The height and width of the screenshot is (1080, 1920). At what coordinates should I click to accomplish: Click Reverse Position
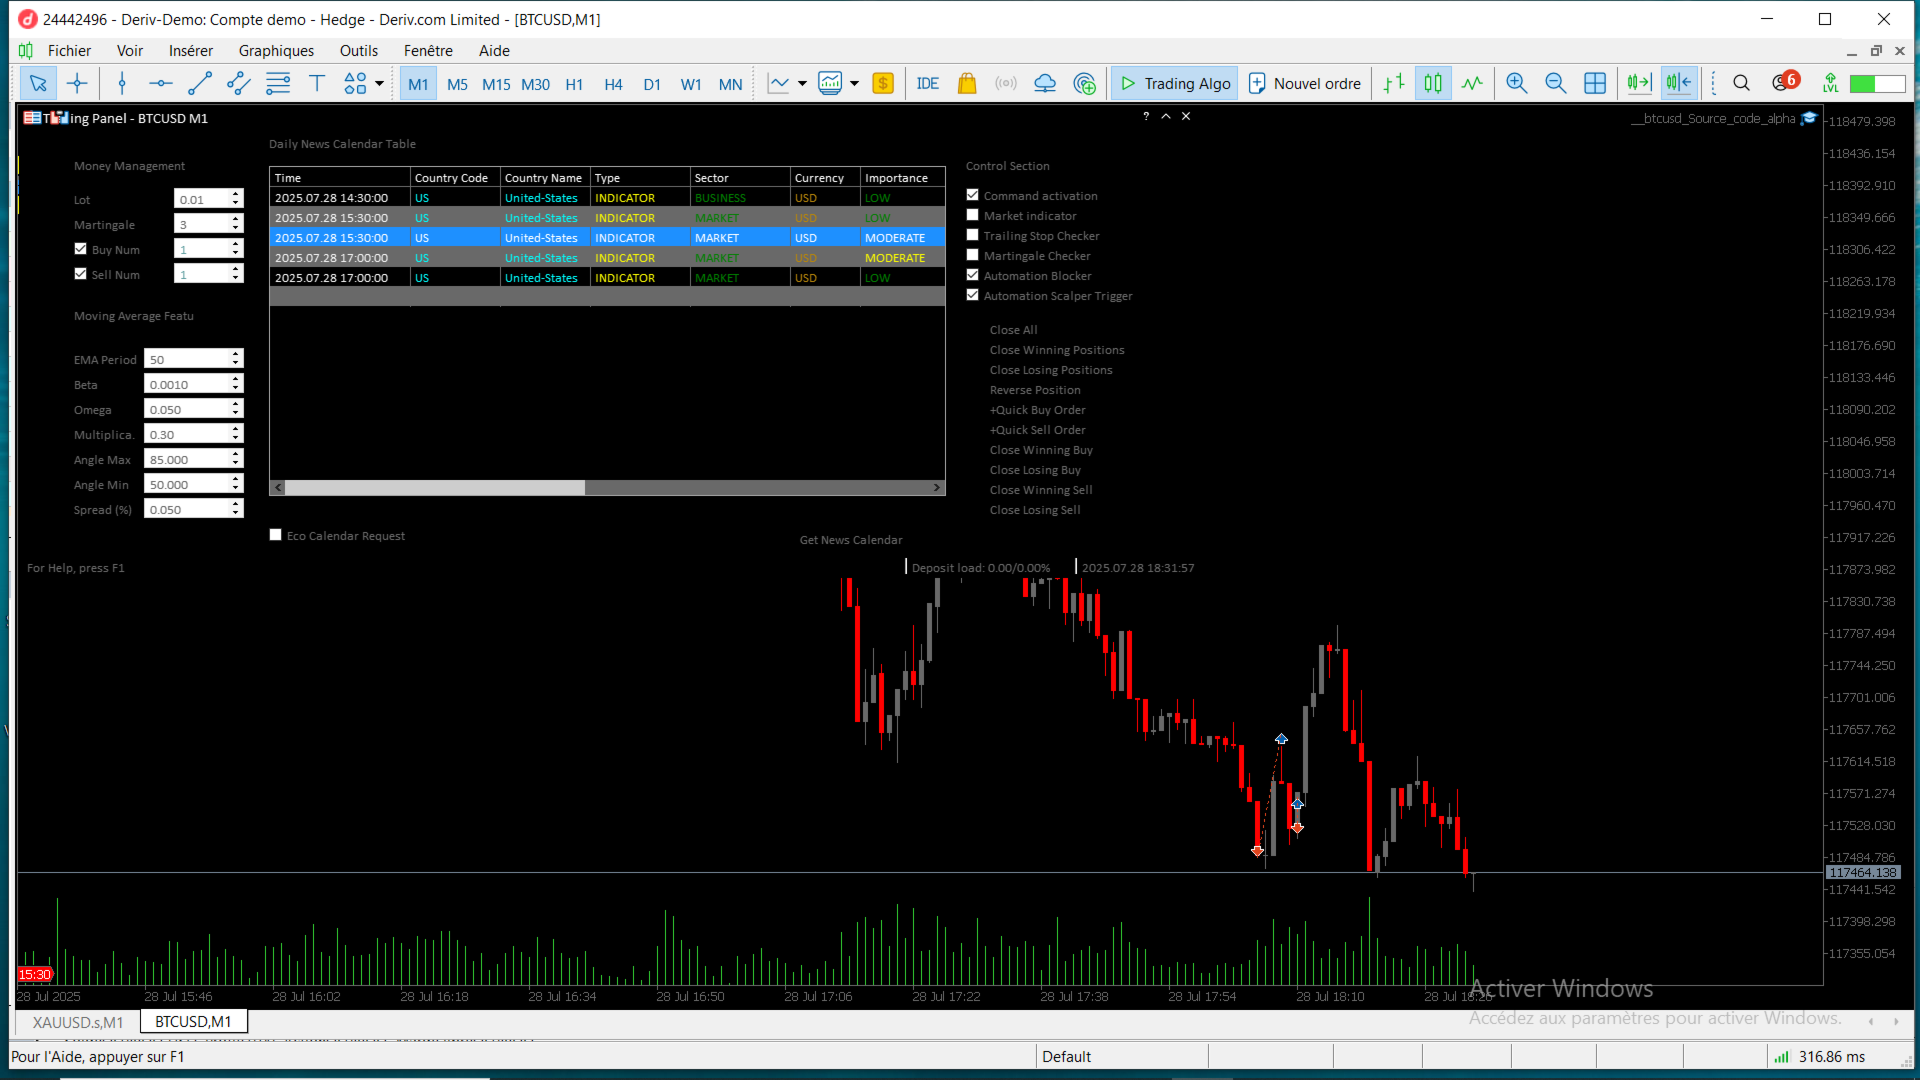(1035, 390)
